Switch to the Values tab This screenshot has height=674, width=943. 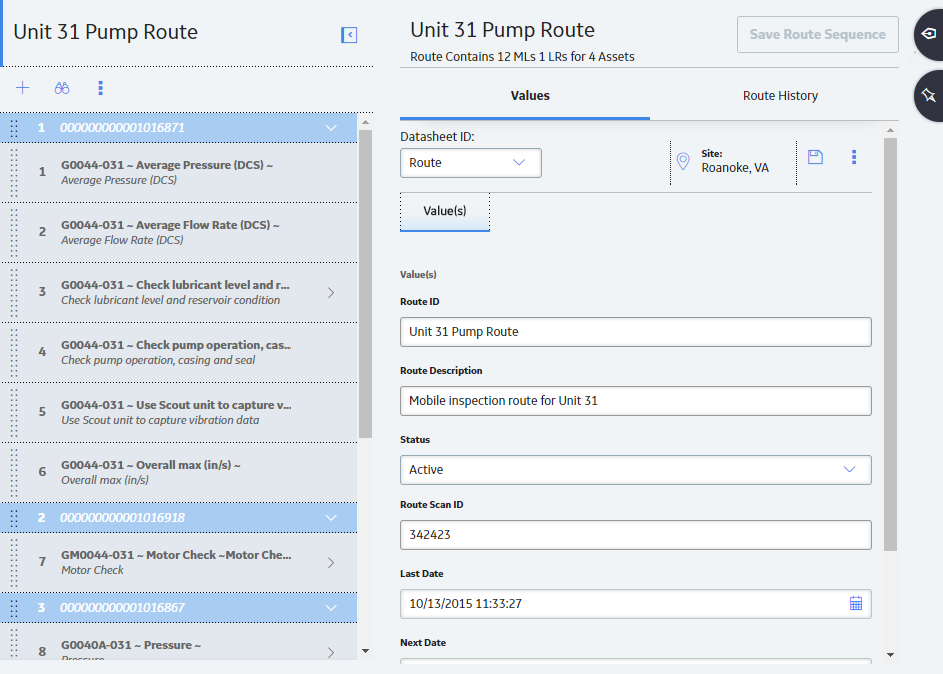[x=530, y=96]
